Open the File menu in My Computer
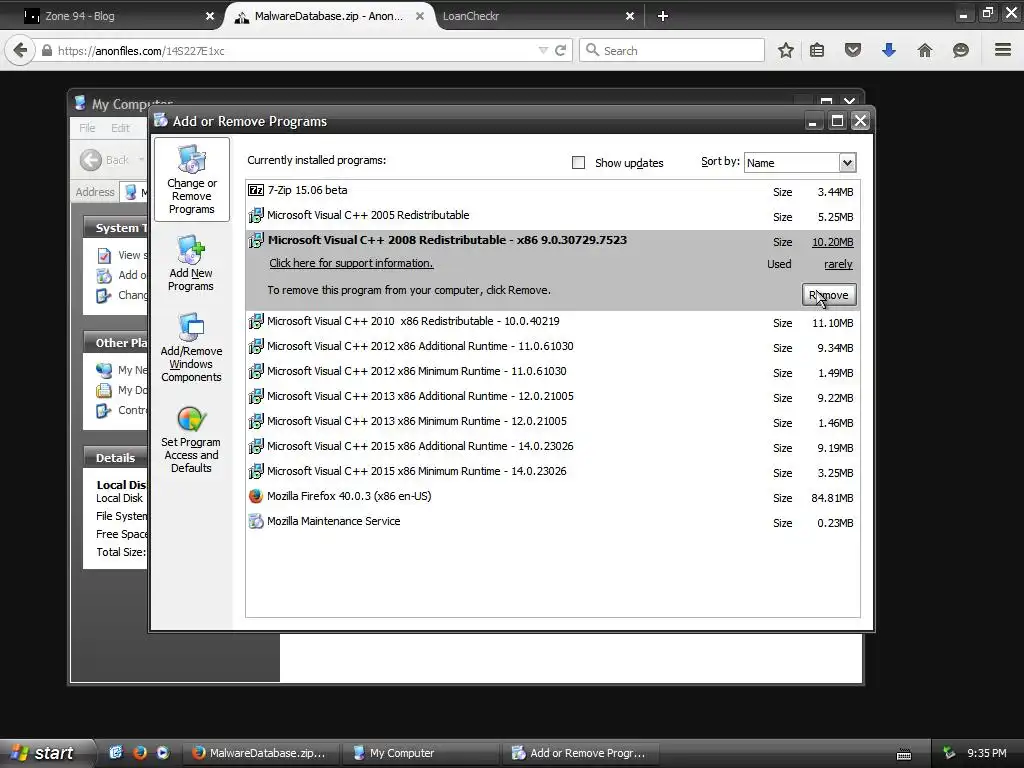 click(87, 128)
